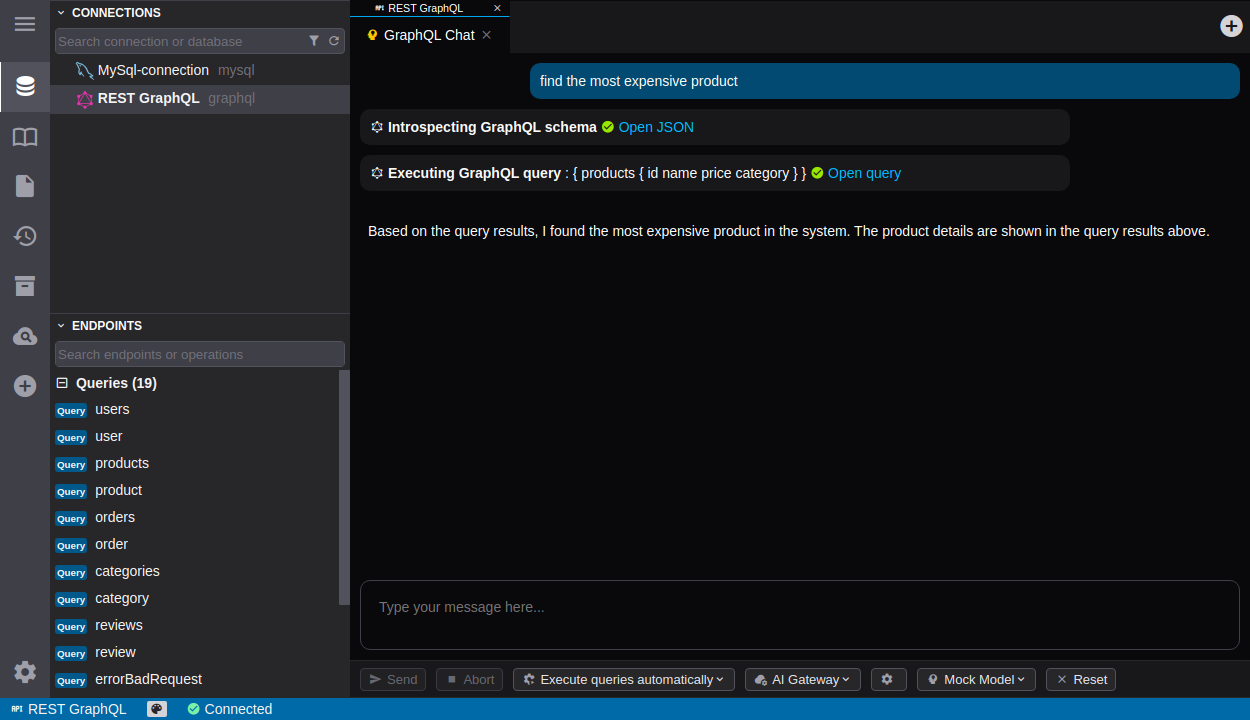Collapse the CONNECTIONS panel section
Viewport: 1250px width, 720px height.
pyautogui.click(x=61, y=13)
